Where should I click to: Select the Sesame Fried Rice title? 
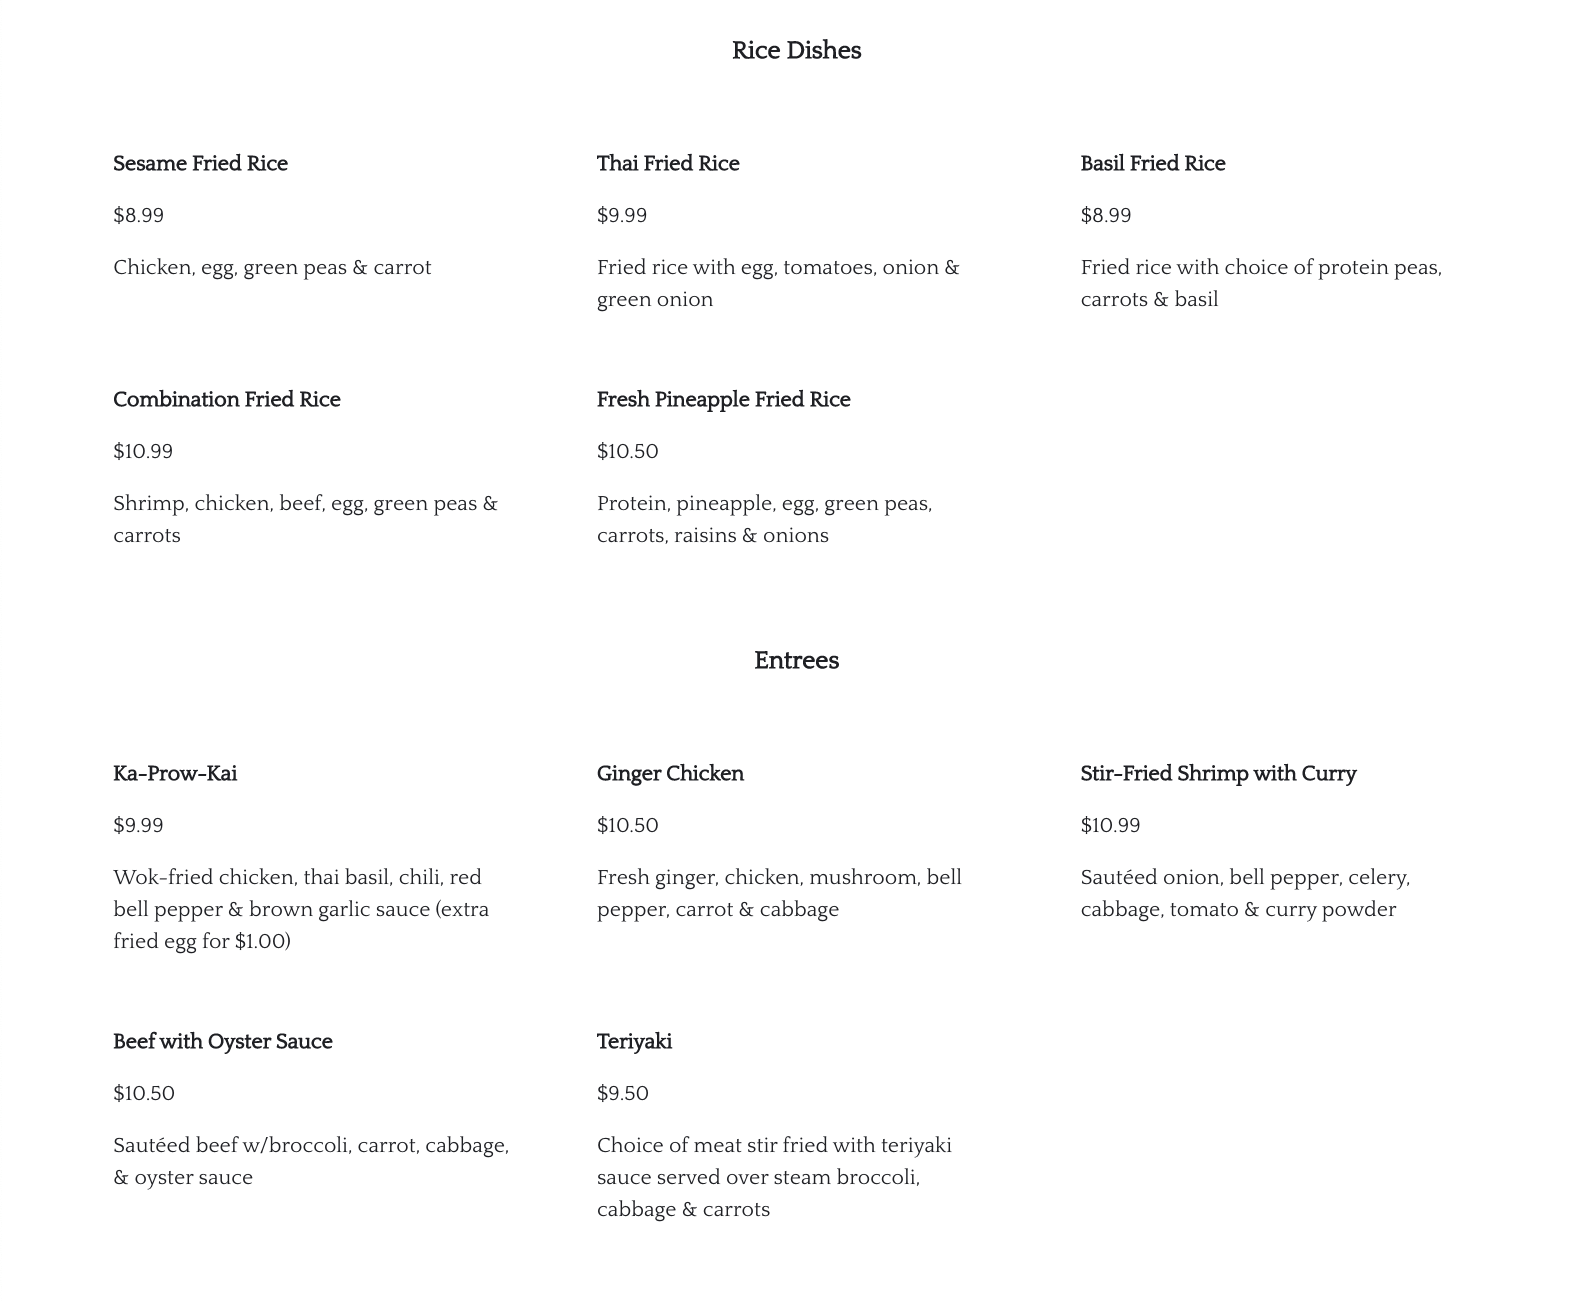point(200,164)
